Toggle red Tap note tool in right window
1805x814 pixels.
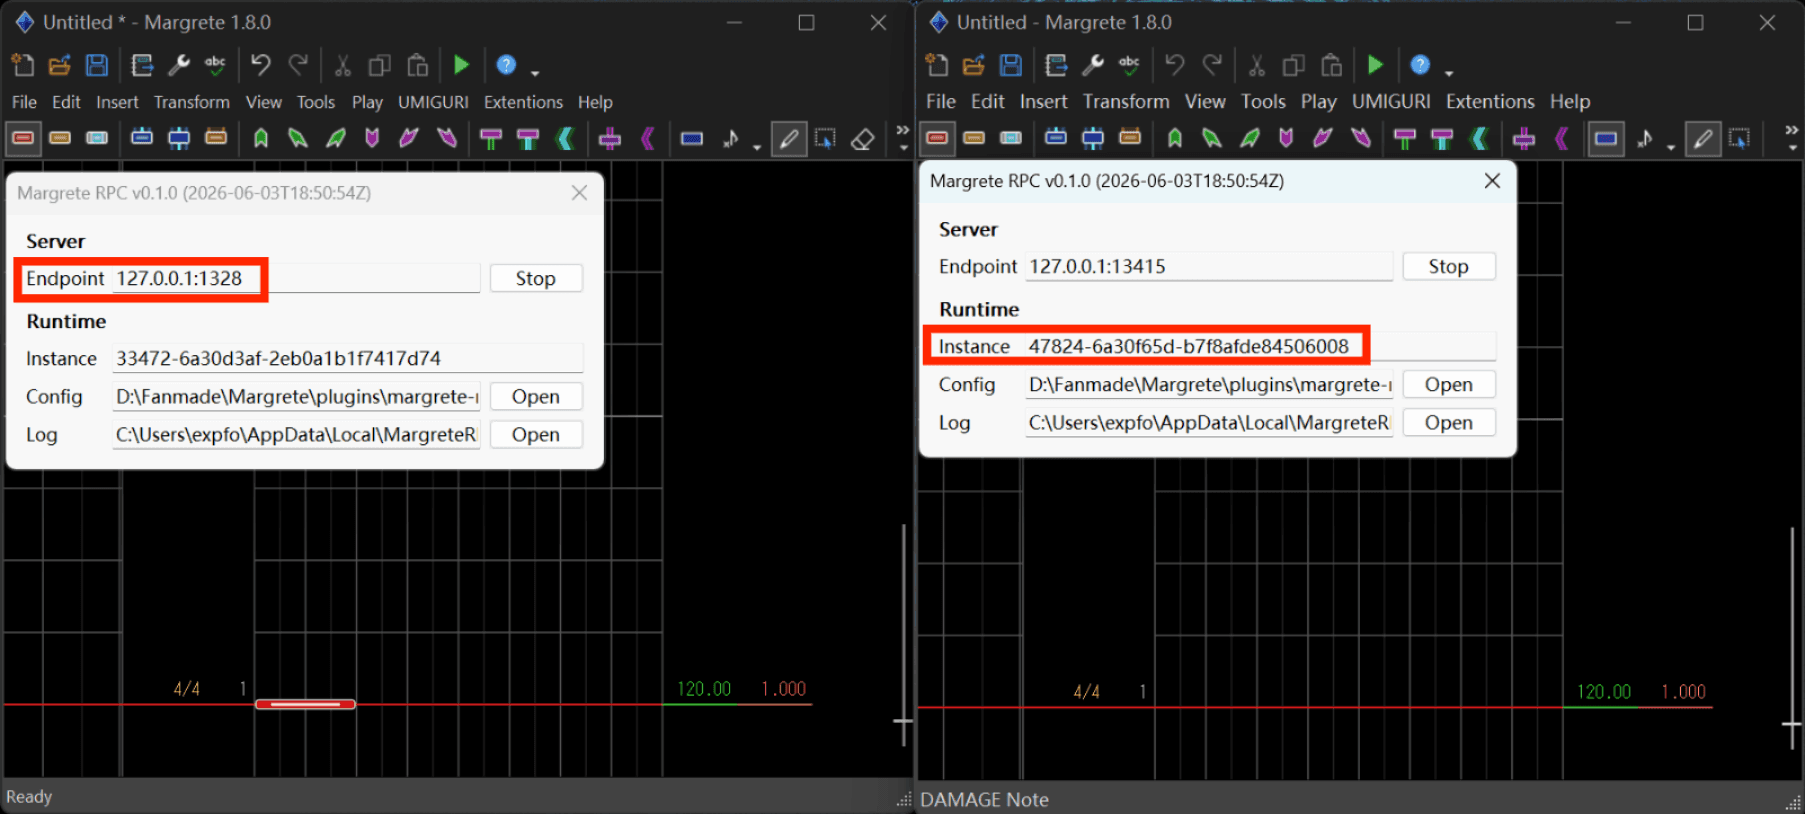coord(937,138)
